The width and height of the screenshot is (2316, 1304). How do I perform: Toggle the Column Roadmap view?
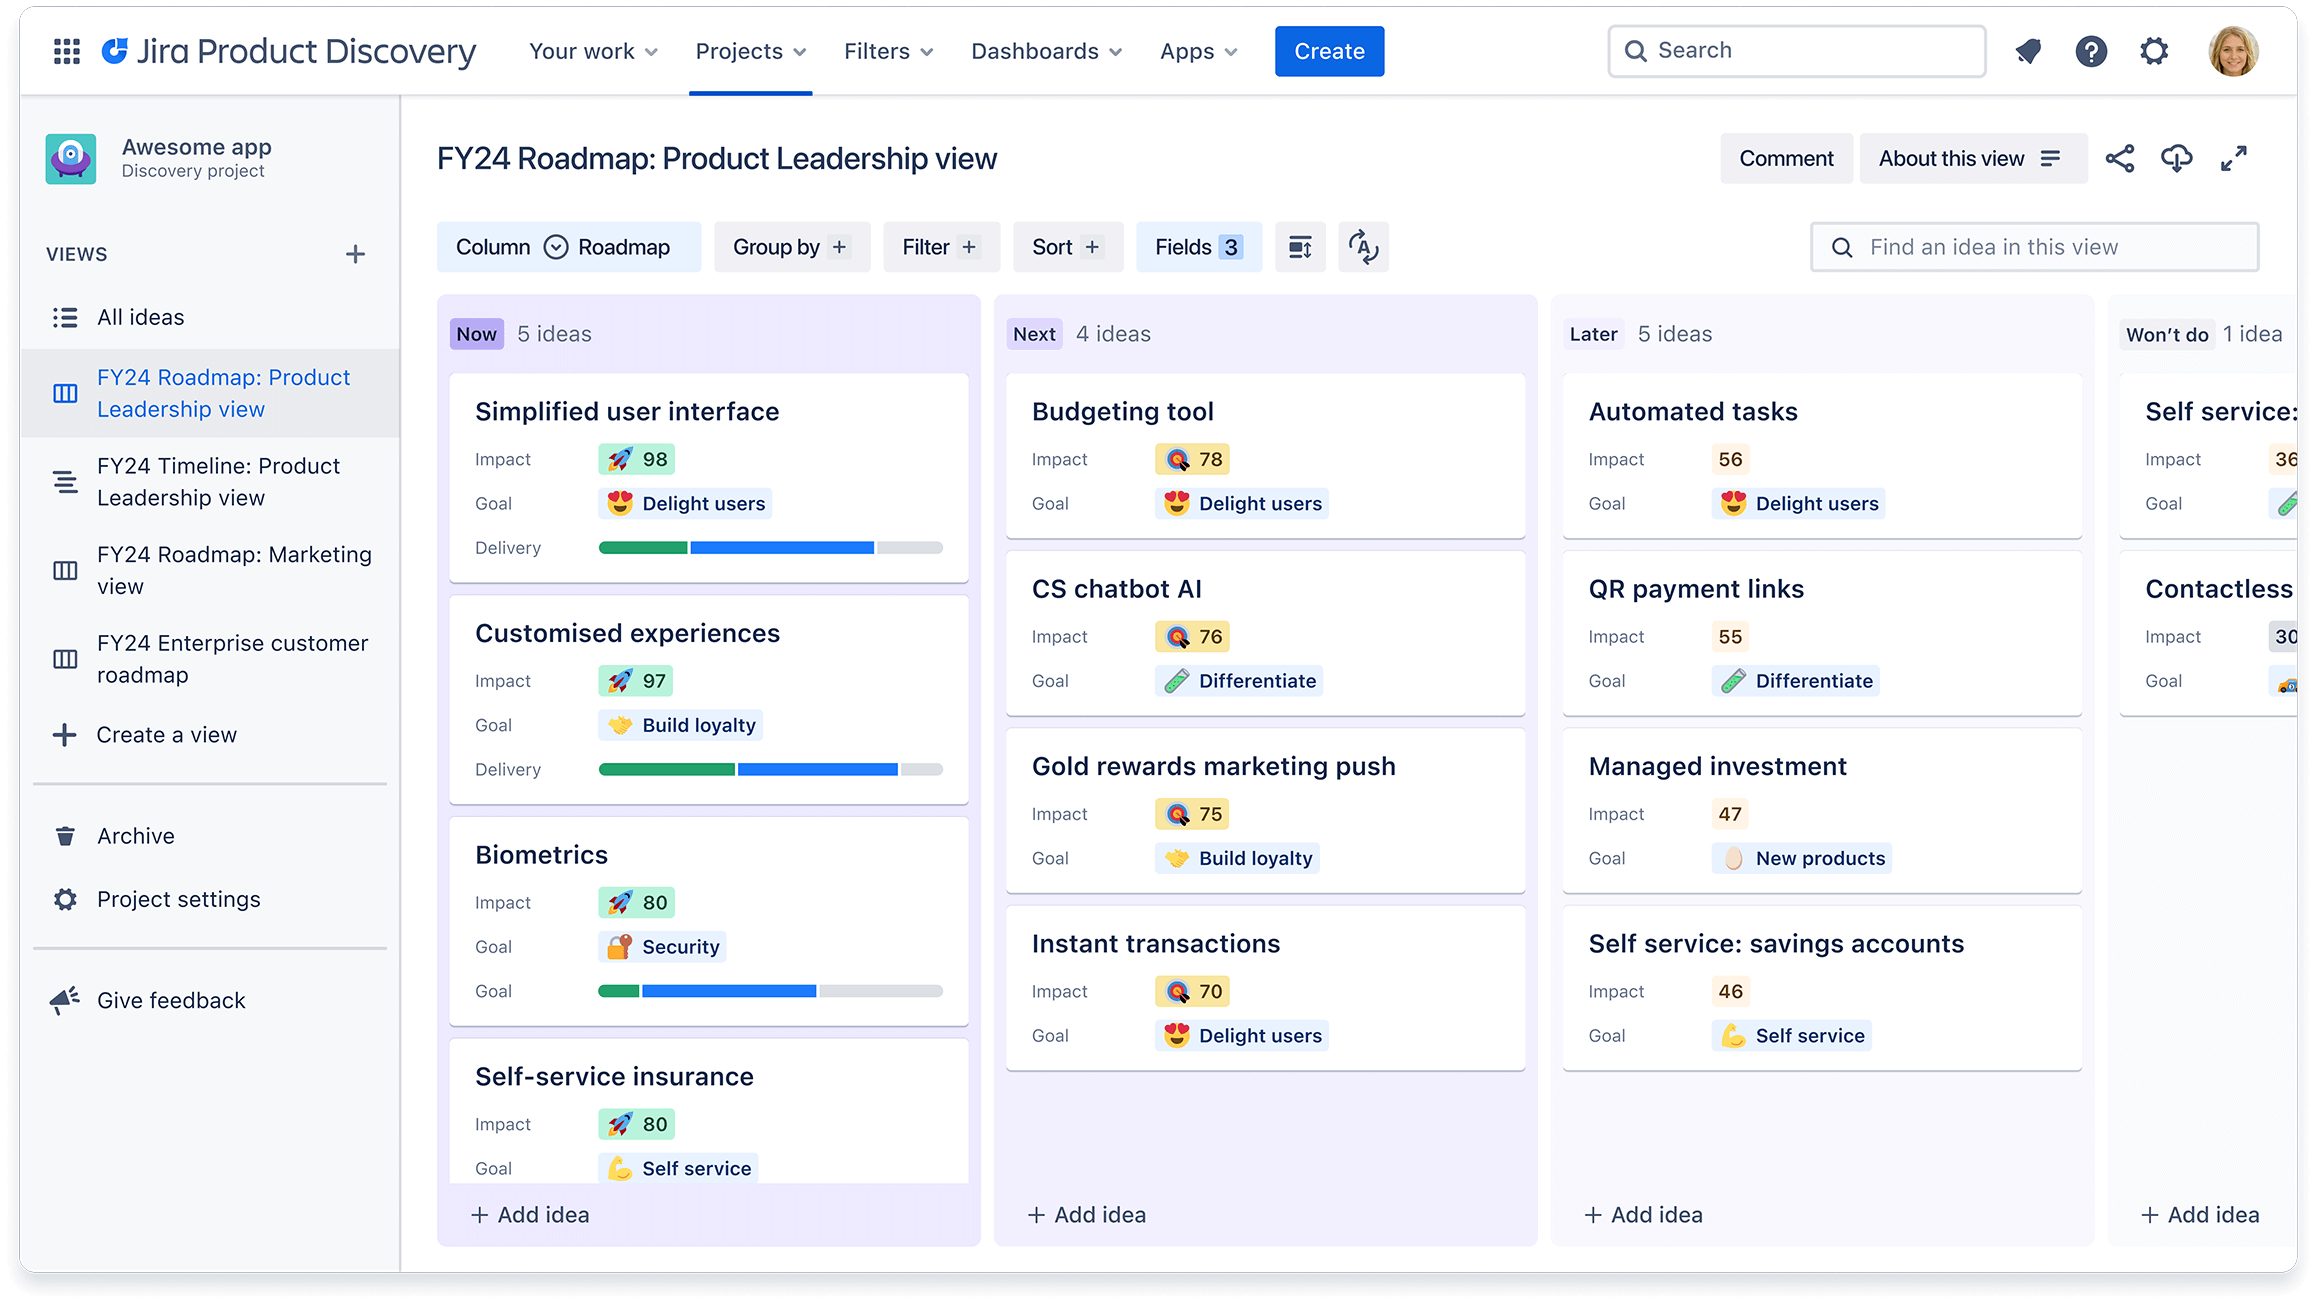563,246
